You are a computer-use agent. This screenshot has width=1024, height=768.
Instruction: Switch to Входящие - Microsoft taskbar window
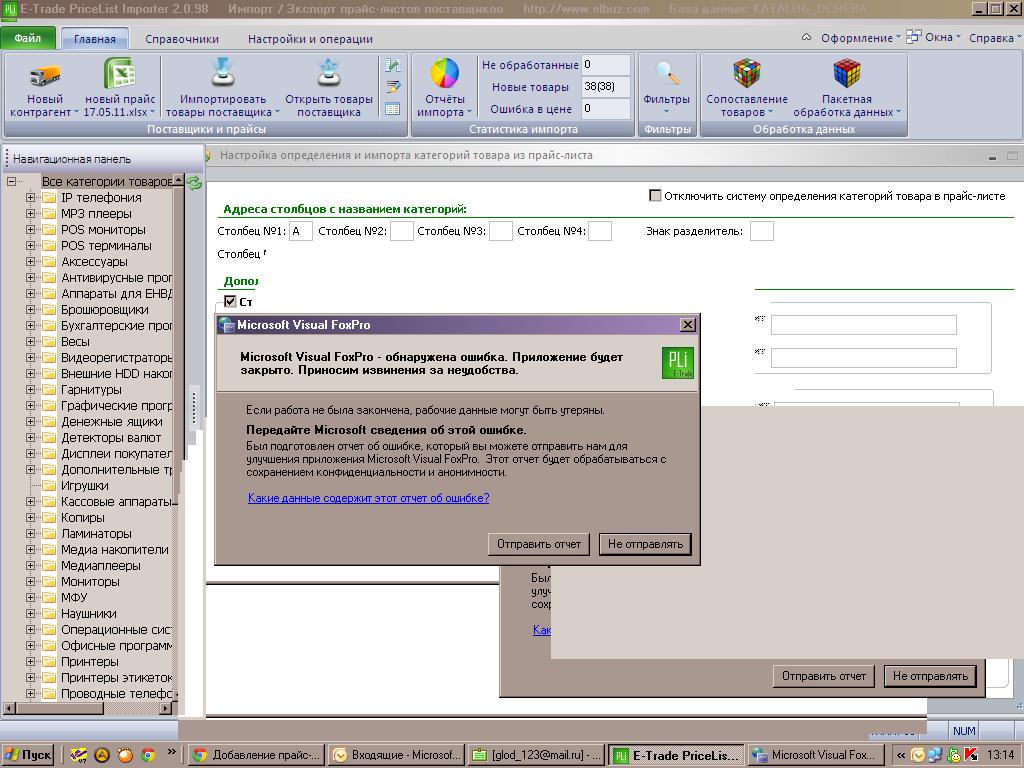click(x=396, y=755)
